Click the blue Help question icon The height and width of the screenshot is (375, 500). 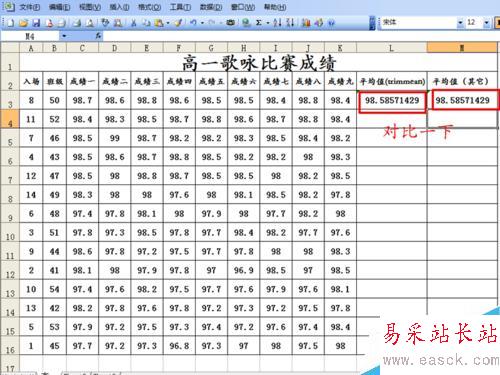(x=331, y=23)
